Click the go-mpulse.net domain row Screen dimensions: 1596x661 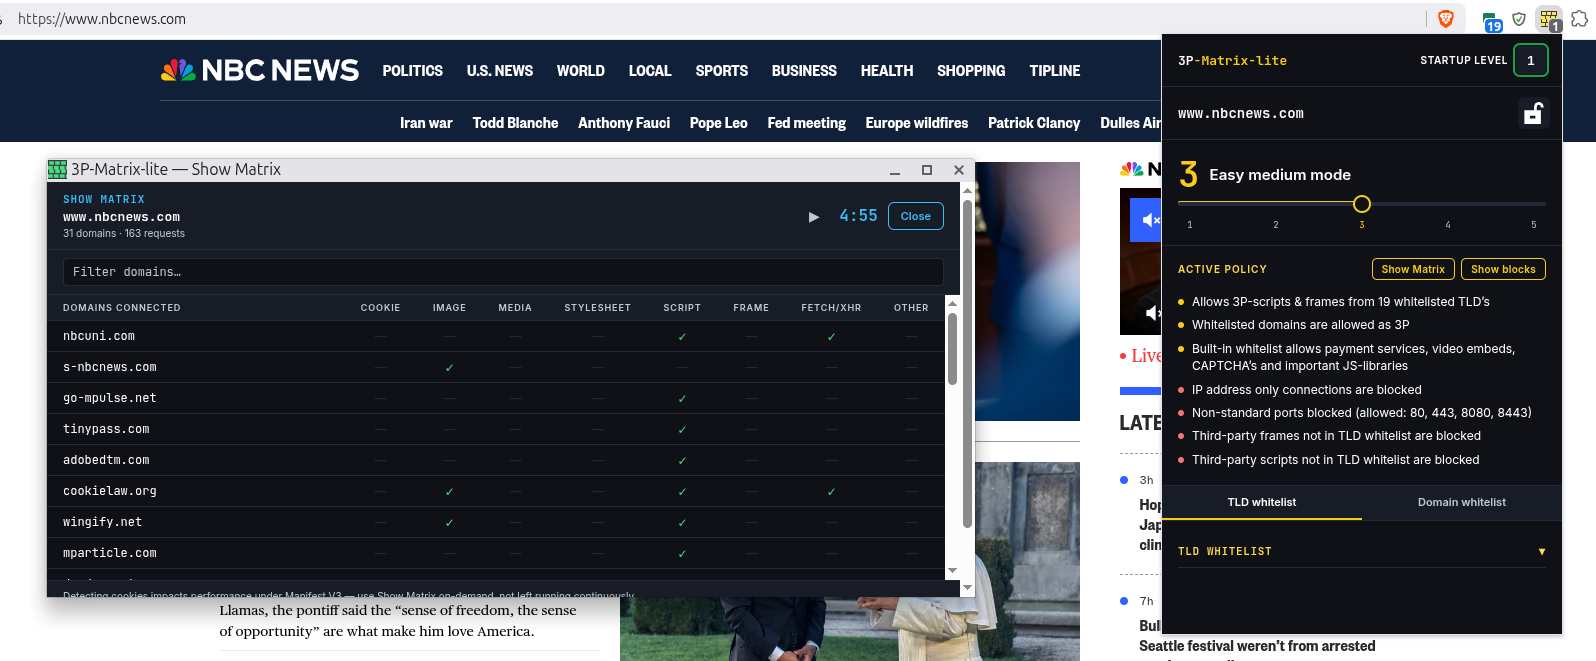tap(495, 398)
